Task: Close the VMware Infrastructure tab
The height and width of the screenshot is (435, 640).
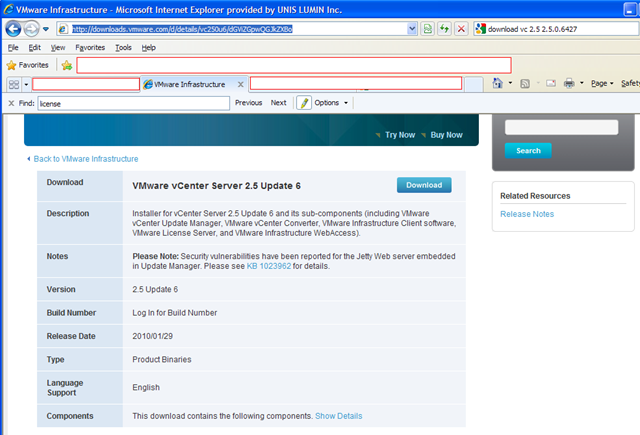Action: click(x=240, y=84)
